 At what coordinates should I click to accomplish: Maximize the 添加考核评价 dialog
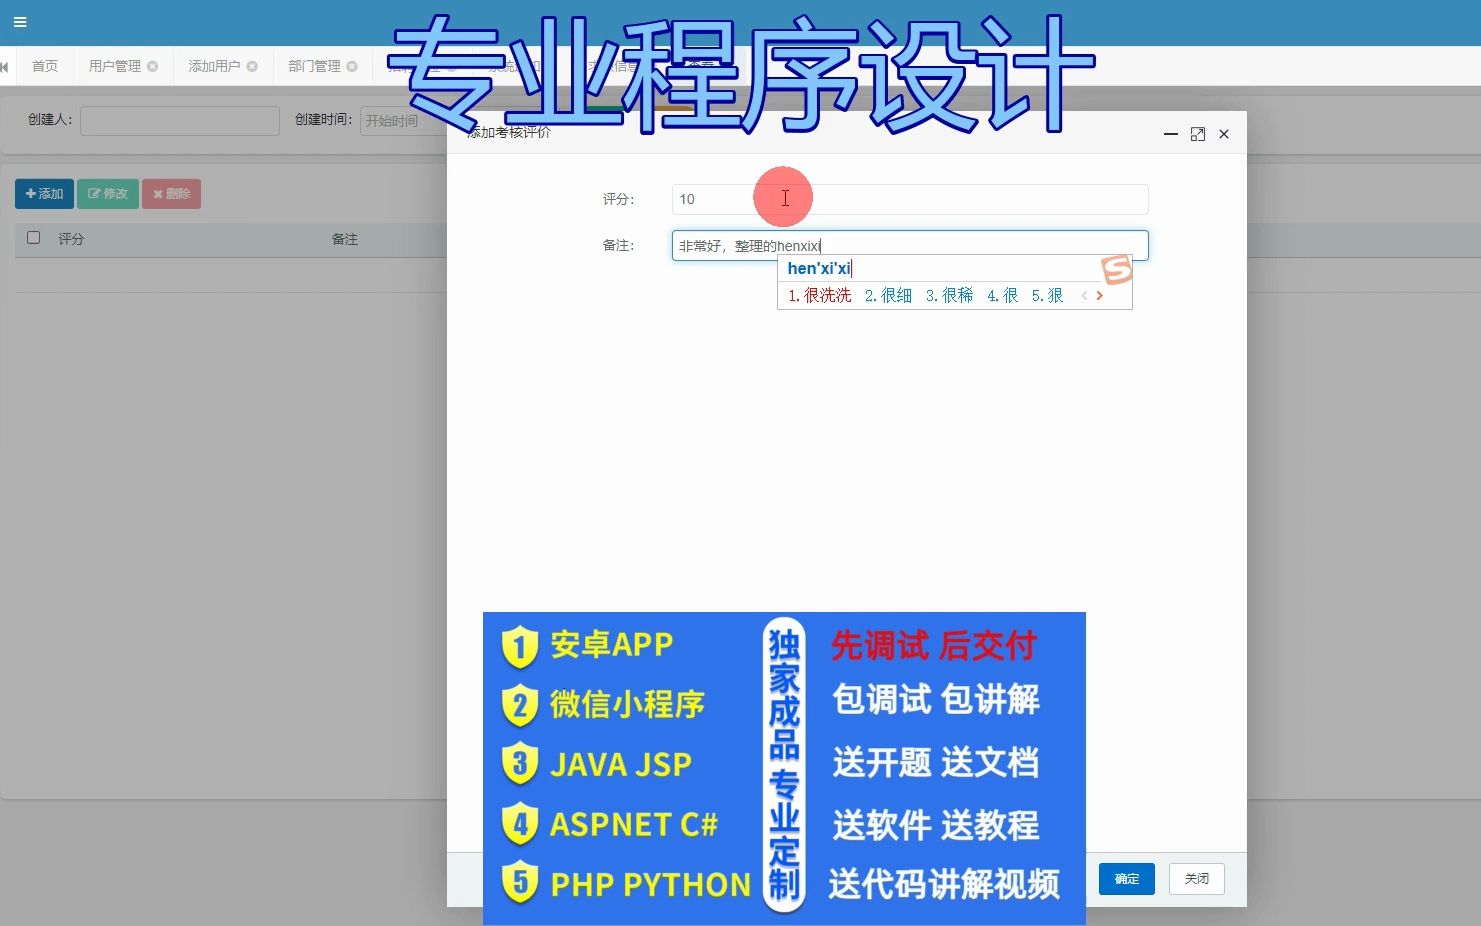click(x=1198, y=134)
